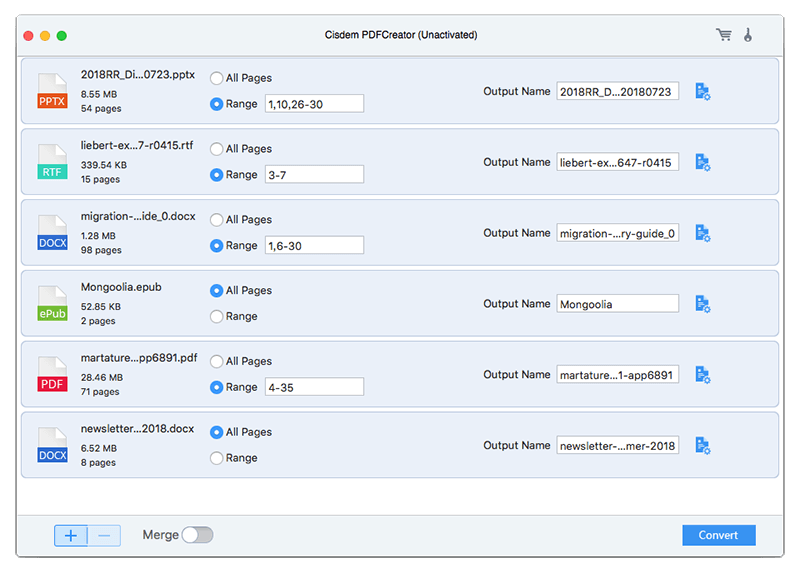Click the 28.46 MB file size text
Screen dimensions: 800x574
[102, 378]
